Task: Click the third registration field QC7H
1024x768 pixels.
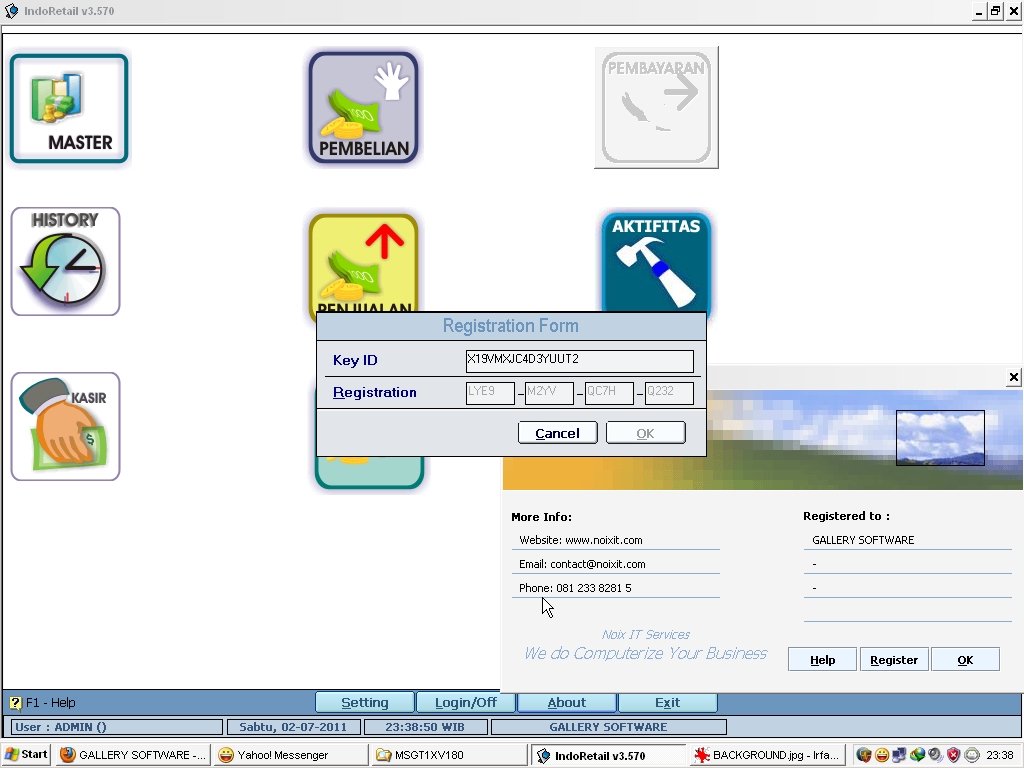Action: (x=609, y=393)
